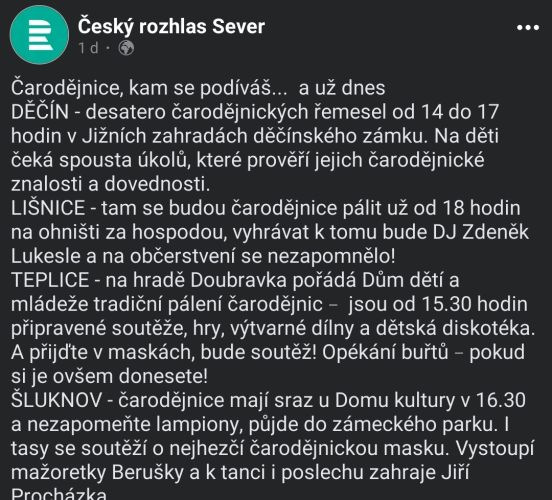Click the name Jiří near the end

point(455,473)
